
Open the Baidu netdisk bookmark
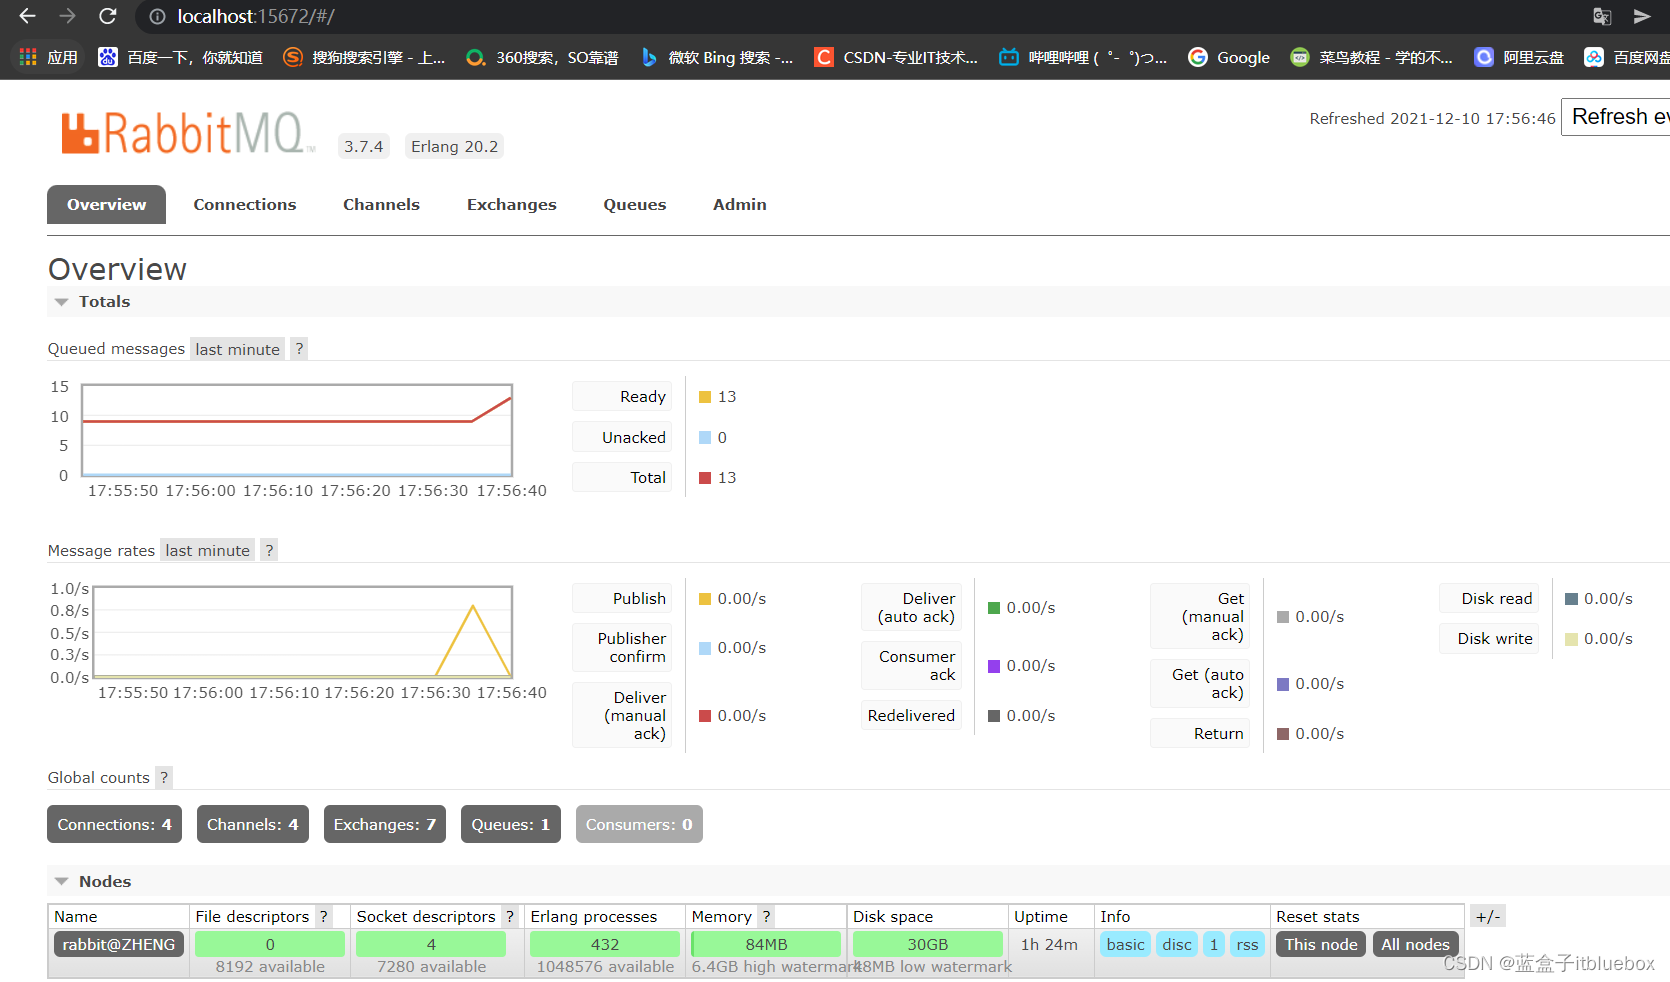click(x=1627, y=57)
